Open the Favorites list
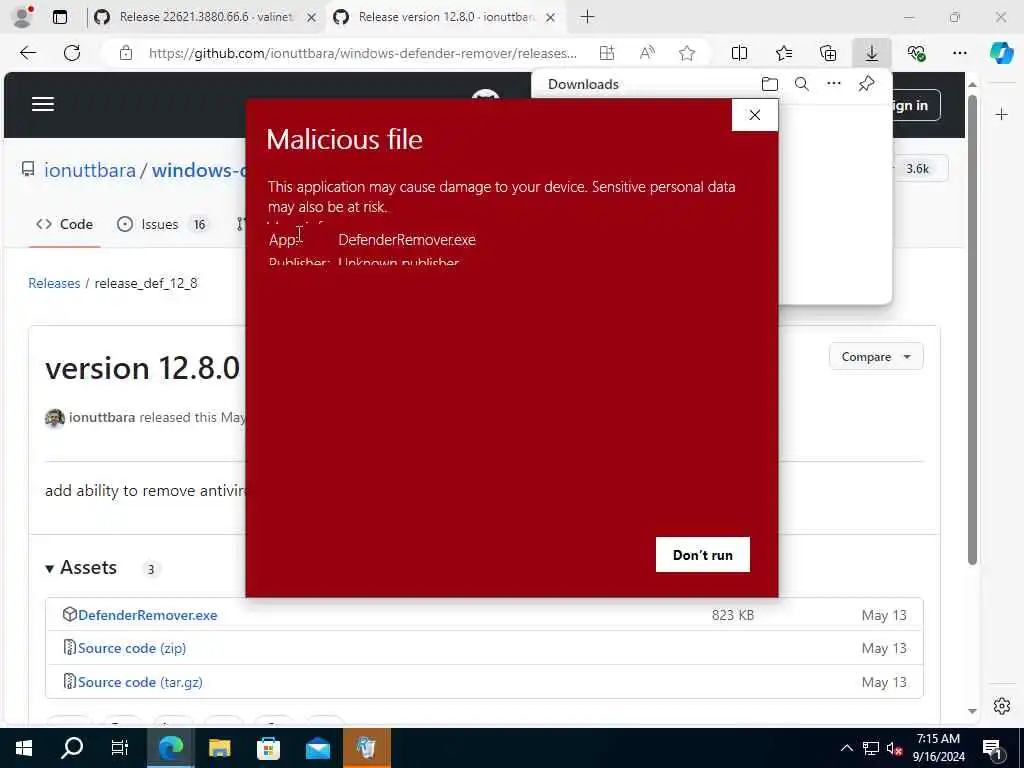Image resolution: width=1024 pixels, height=768 pixels. [x=784, y=53]
